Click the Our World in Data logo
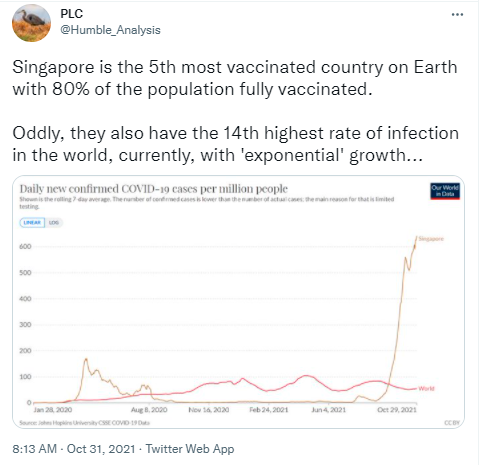The image size is (480, 465). 445,191
